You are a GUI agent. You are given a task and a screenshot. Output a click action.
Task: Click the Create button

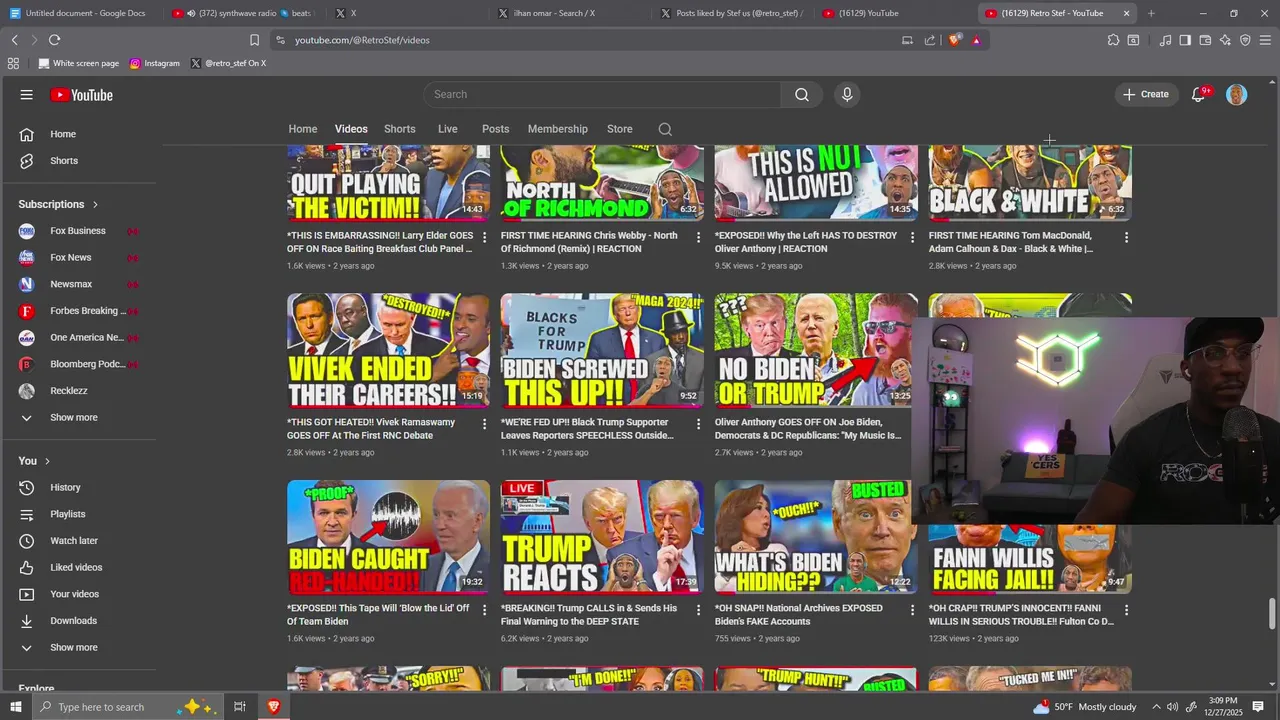coord(1146,94)
